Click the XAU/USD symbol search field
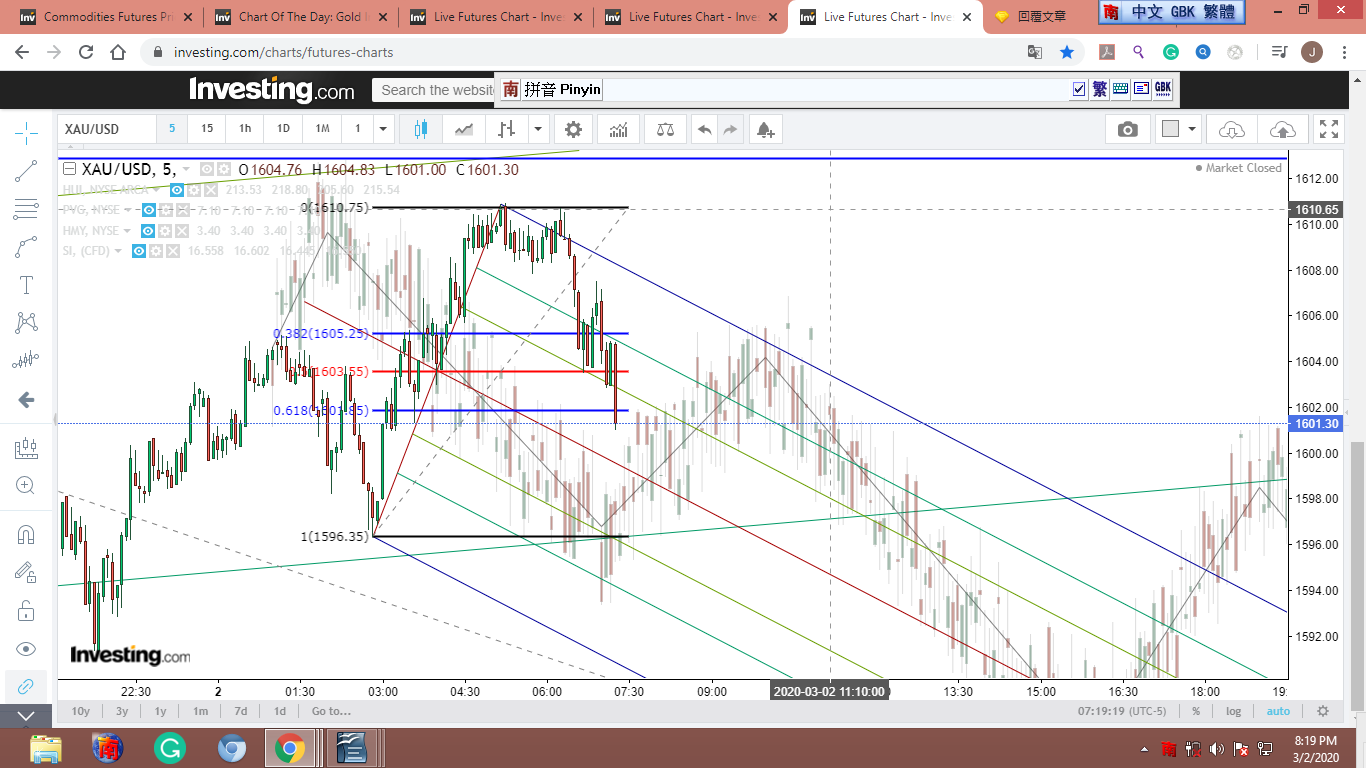Screen dimensions: 1366x768 tap(106, 129)
